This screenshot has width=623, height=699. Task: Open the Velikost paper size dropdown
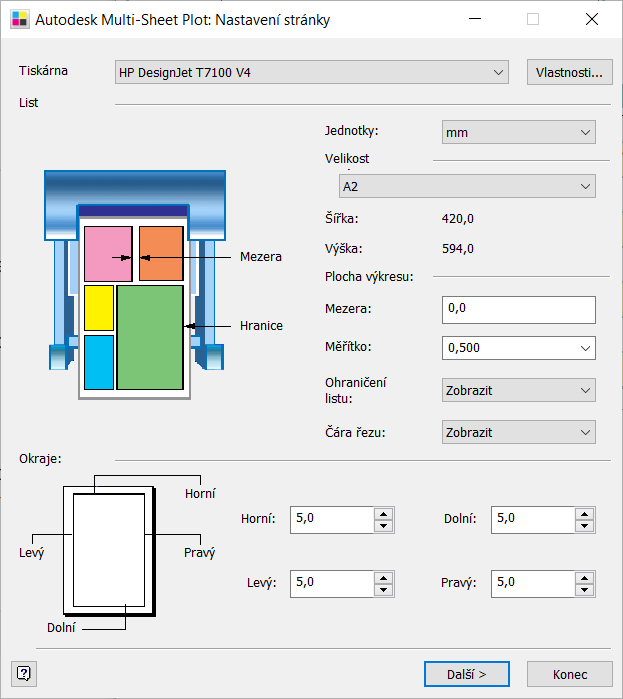(x=585, y=187)
